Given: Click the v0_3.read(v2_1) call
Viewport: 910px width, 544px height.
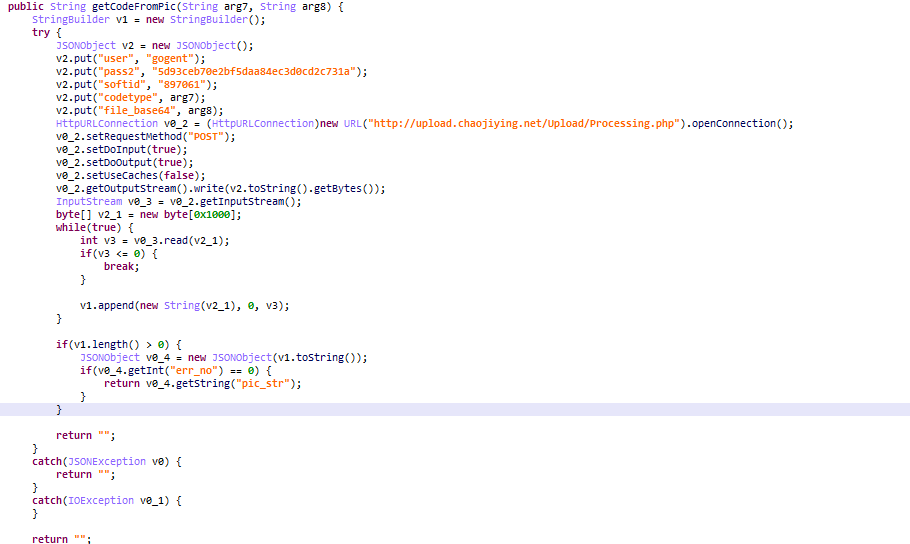Looking at the screenshot, I should (179, 240).
